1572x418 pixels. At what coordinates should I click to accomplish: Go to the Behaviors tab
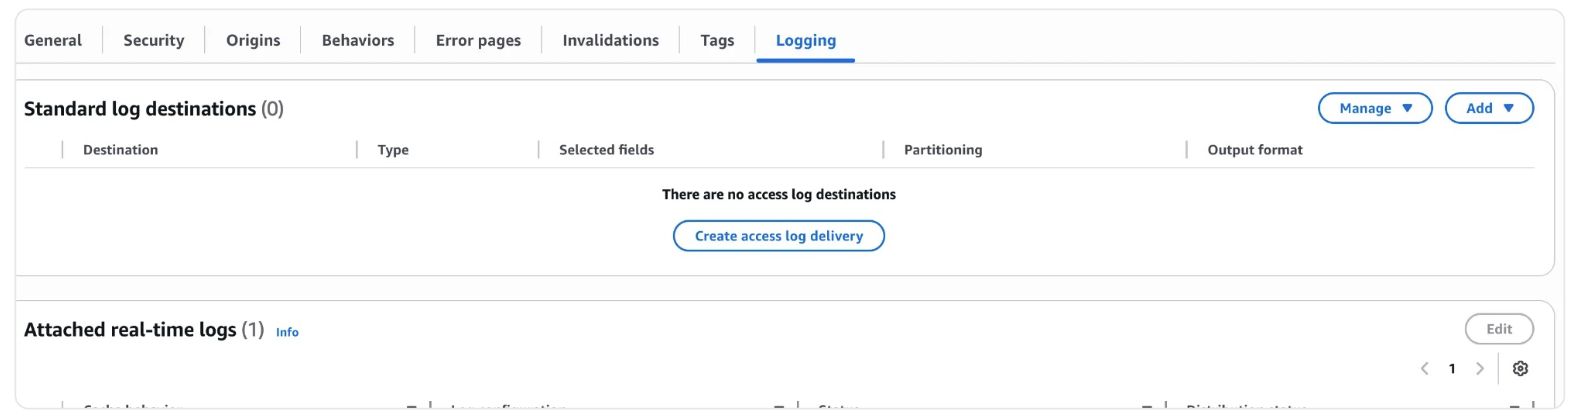pyautogui.click(x=358, y=40)
